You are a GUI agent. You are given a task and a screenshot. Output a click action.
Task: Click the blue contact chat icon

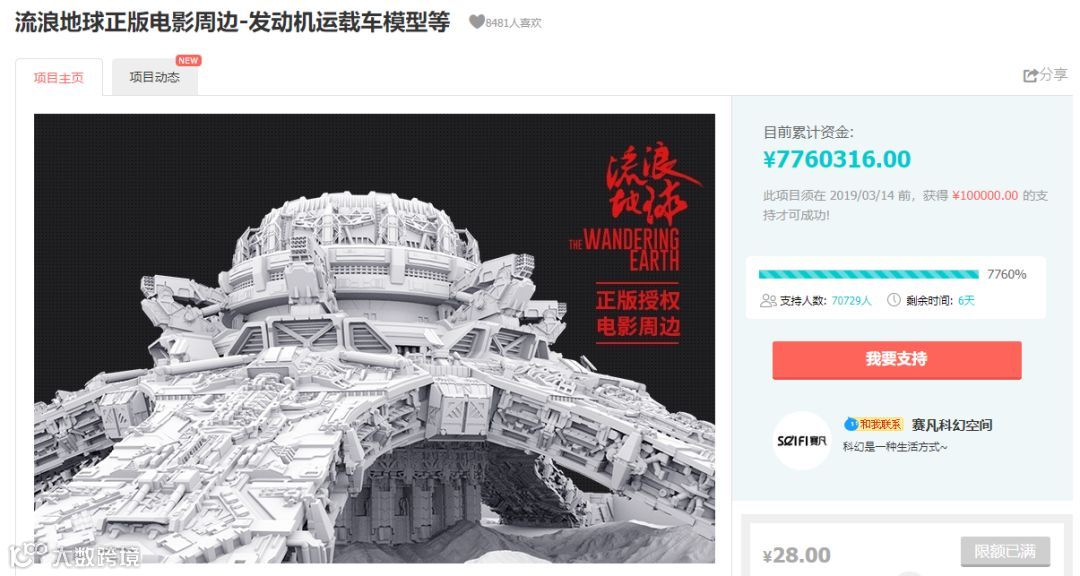(x=851, y=424)
